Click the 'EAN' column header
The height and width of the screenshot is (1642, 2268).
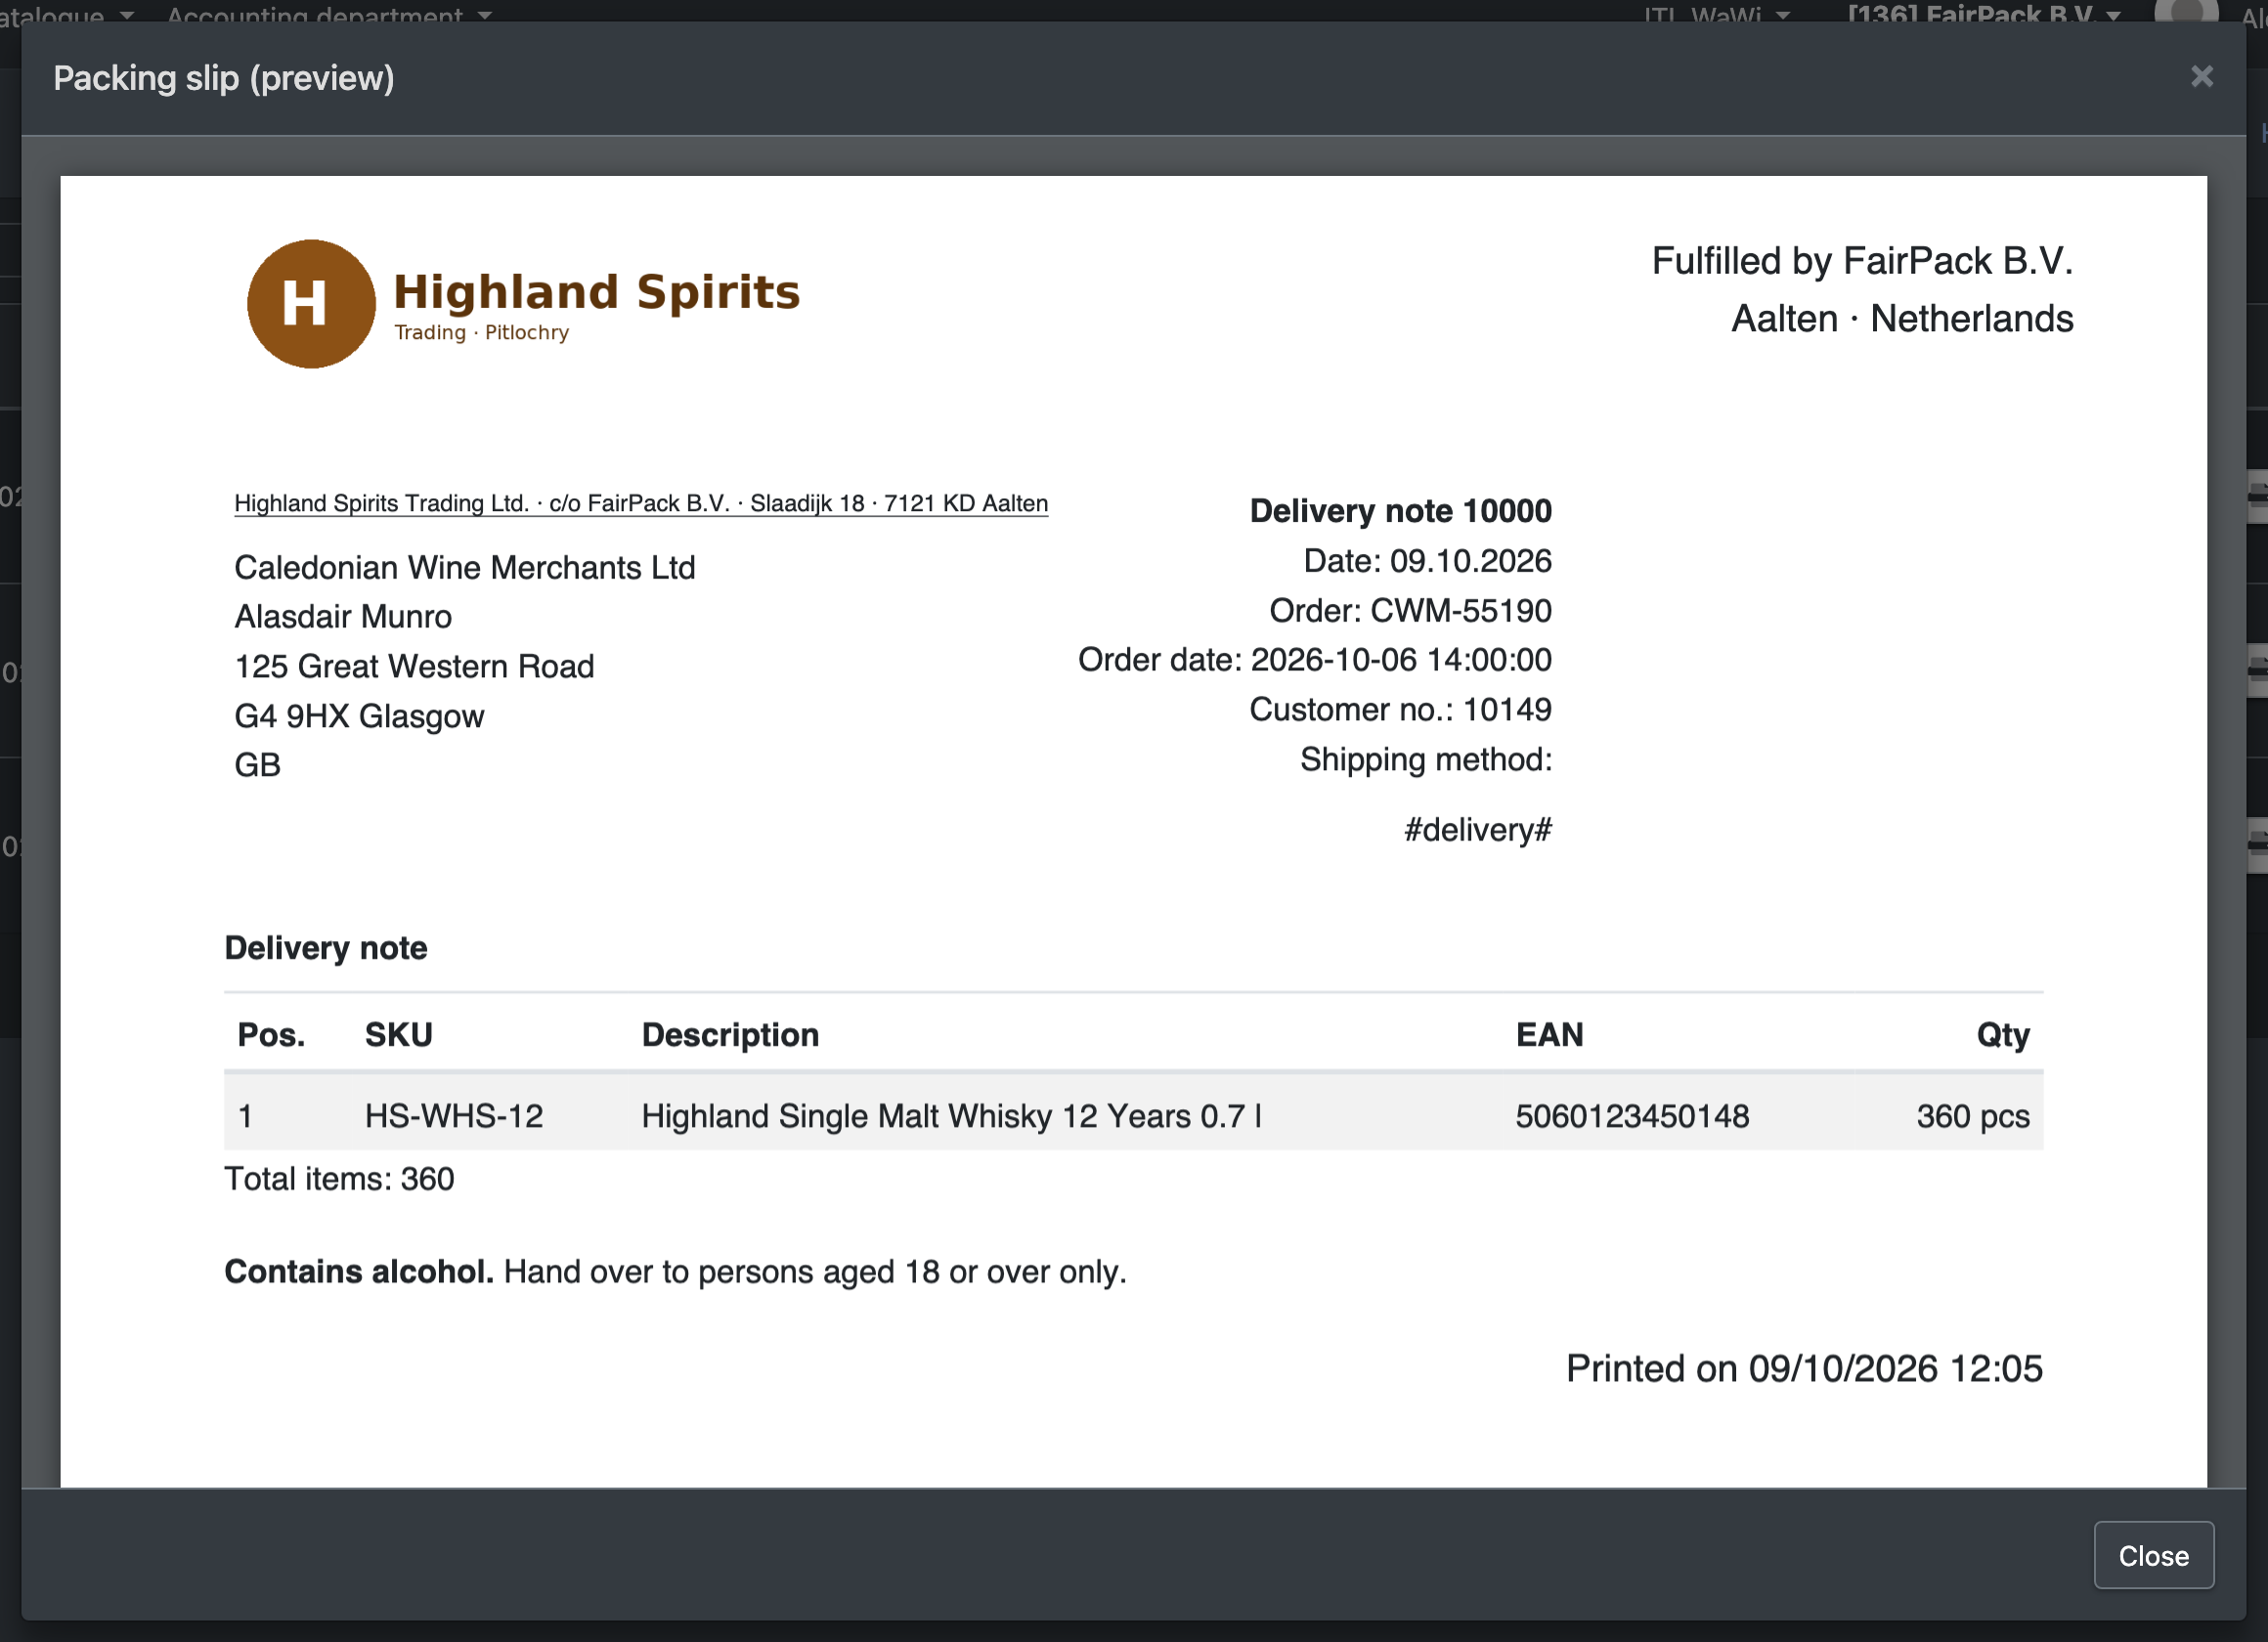click(1549, 1035)
